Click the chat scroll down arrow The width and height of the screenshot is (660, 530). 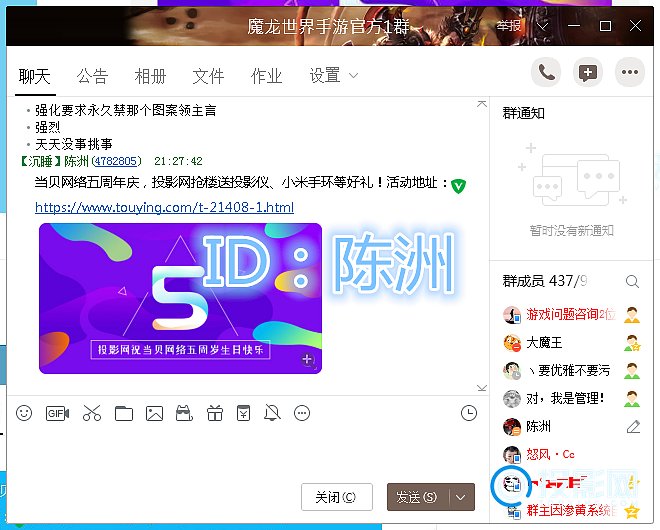coord(482,388)
